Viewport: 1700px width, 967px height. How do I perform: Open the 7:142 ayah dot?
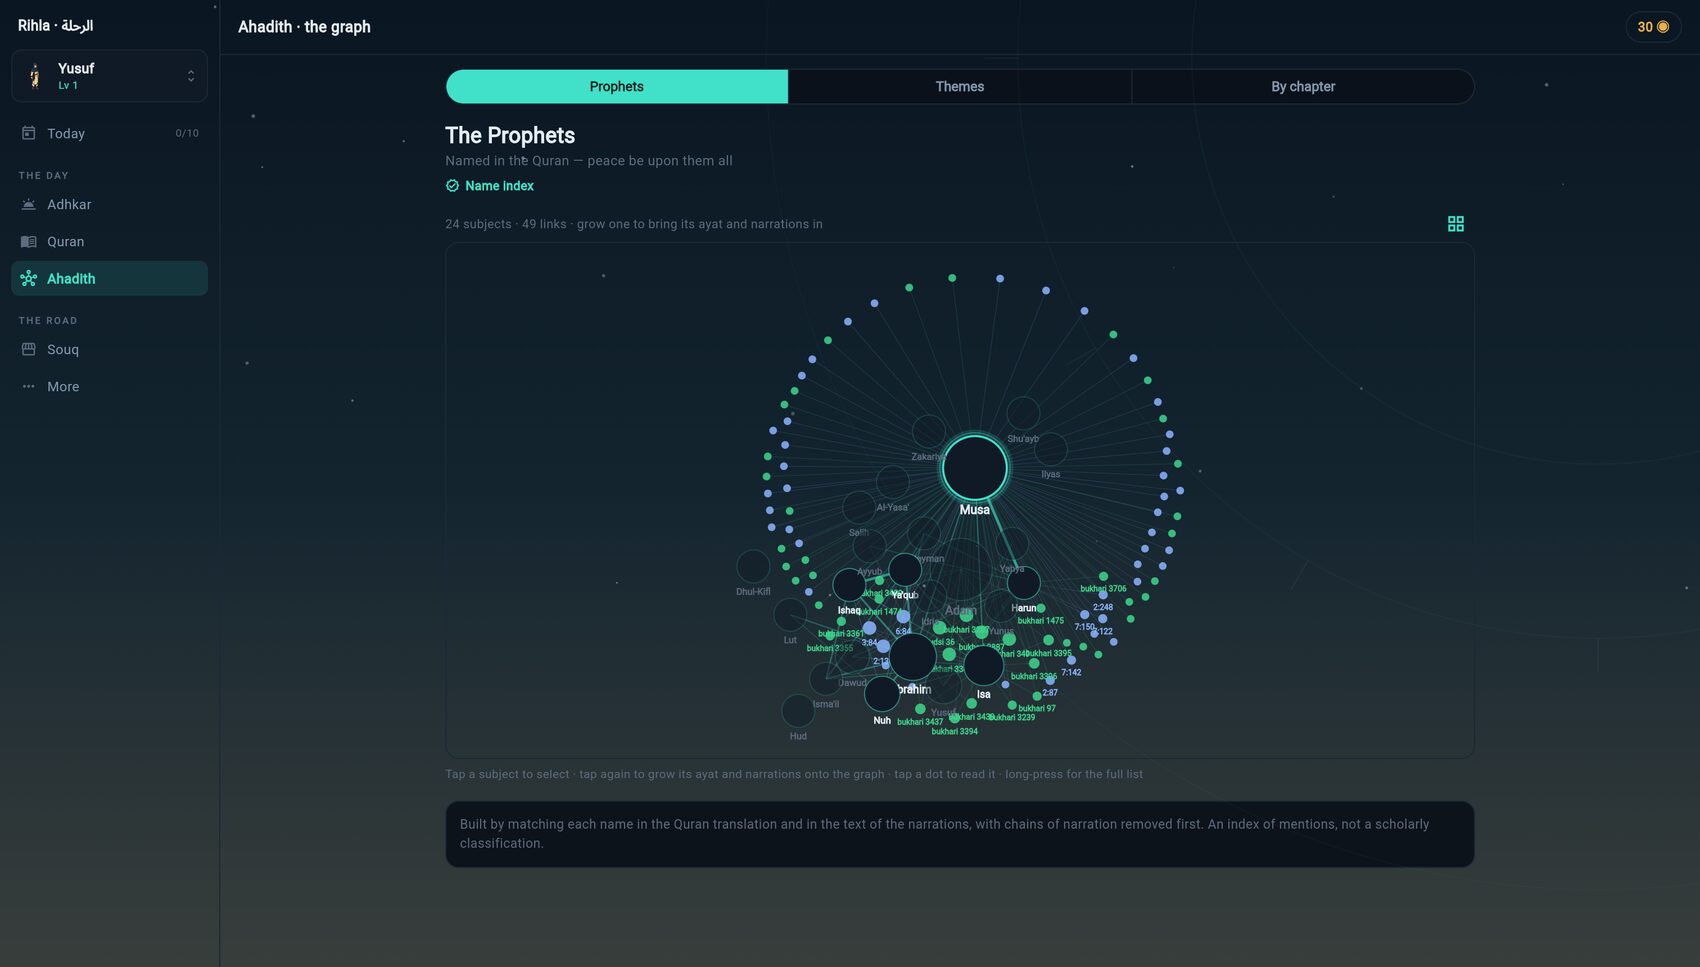coord(1071,660)
